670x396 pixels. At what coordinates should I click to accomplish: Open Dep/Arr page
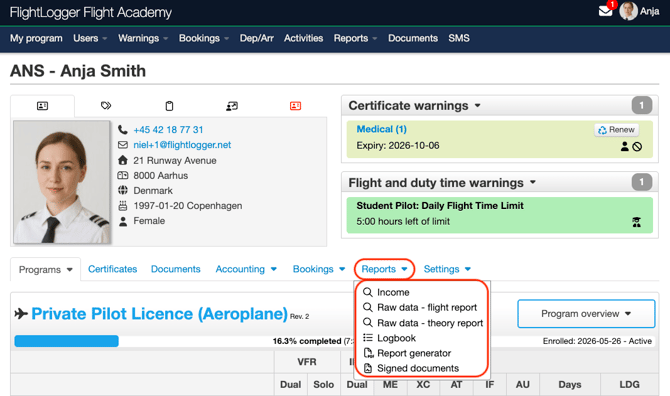[256, 38]
